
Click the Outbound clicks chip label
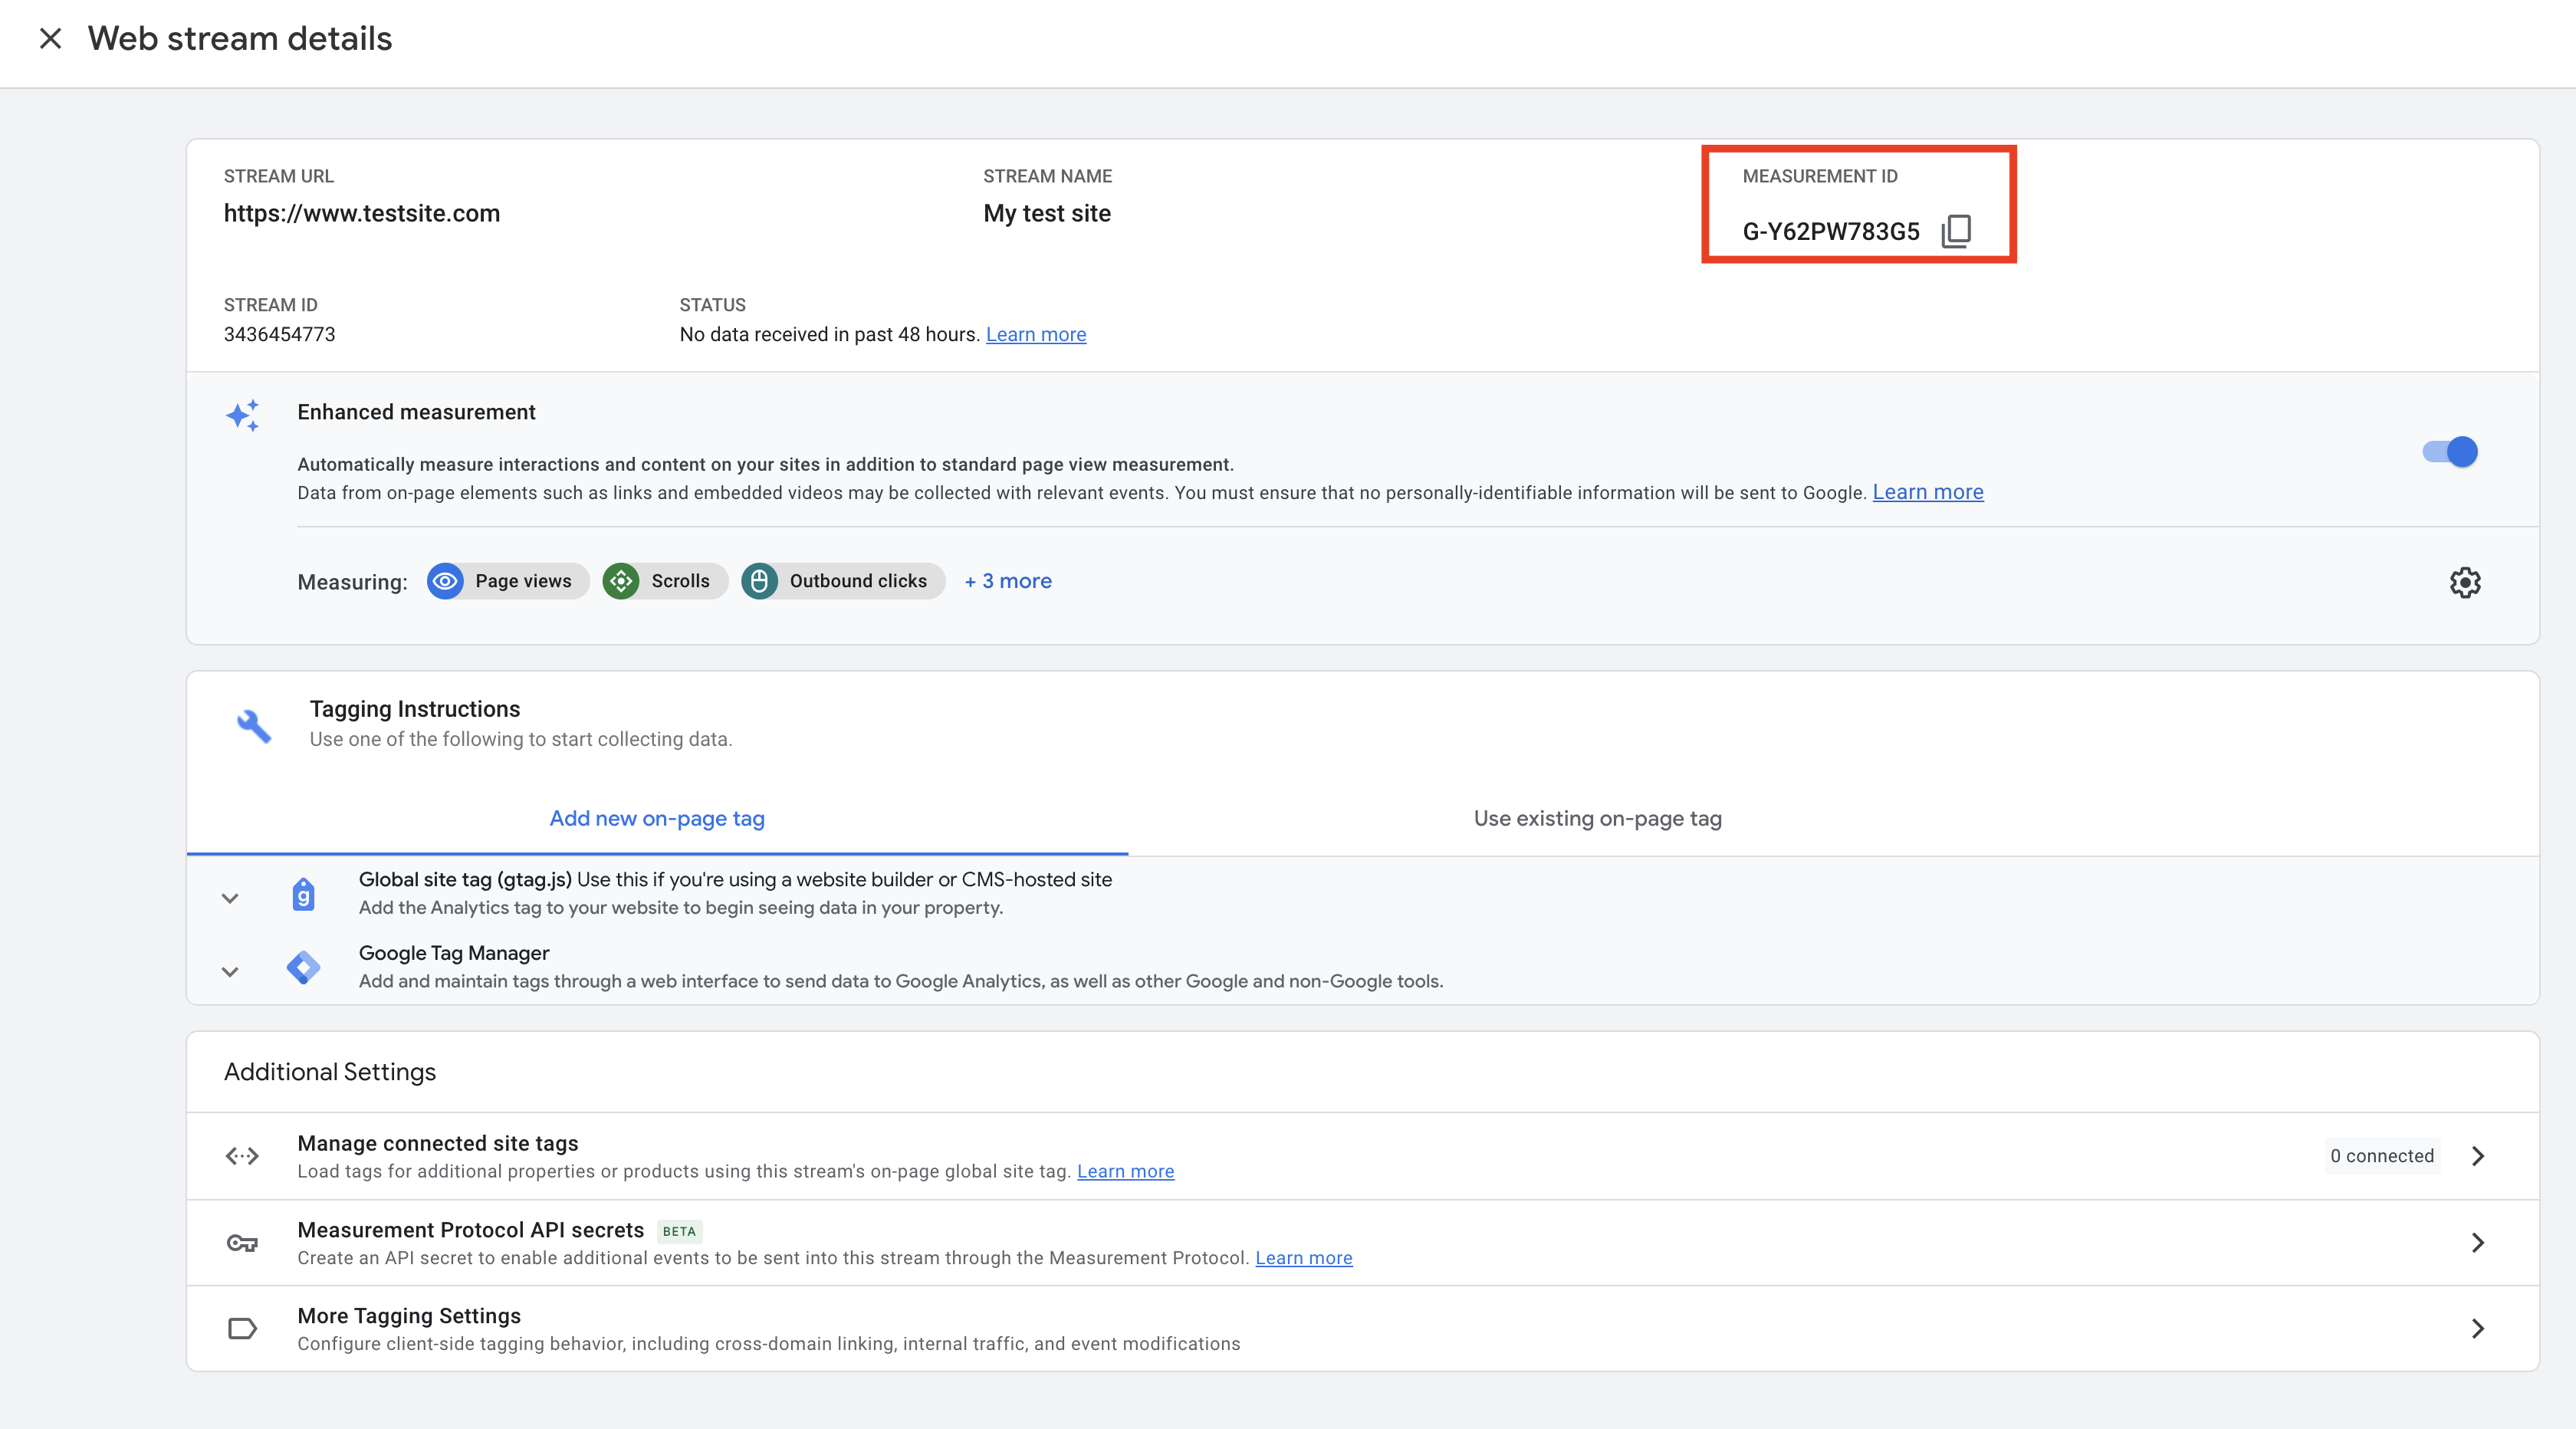pos(858,581)
